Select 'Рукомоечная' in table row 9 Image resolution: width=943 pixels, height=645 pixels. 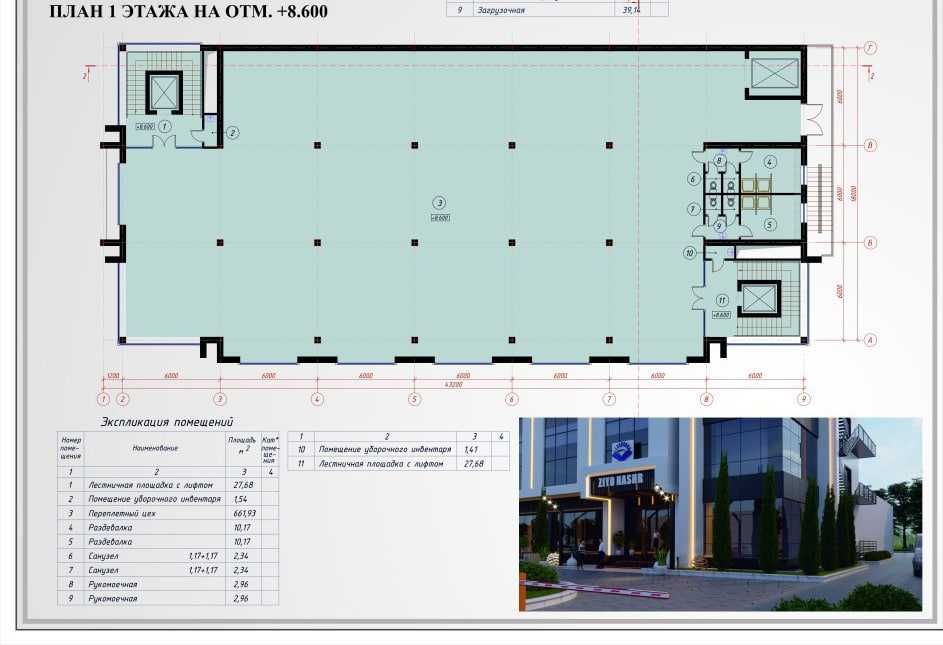(112, 599)
